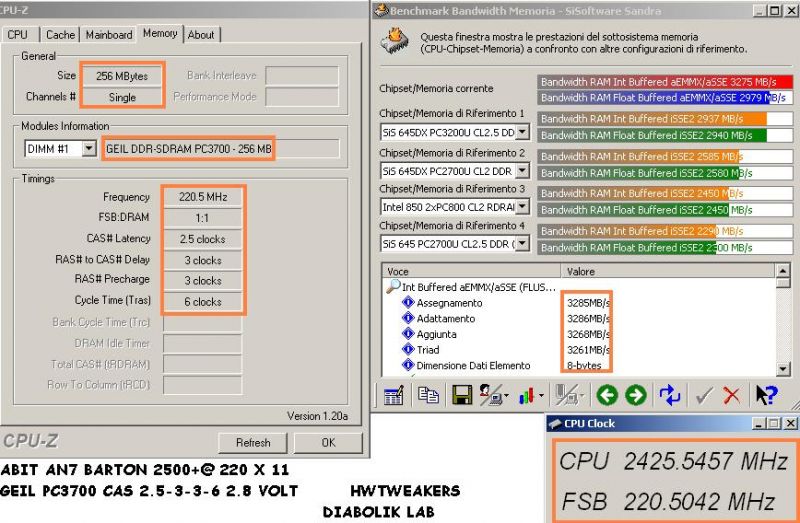This screenshot has height=523, width=800.
Task: Click blue Float Buffered aEMMX/aSSE 2979 MB/s bar
Action: pos(665,97)
